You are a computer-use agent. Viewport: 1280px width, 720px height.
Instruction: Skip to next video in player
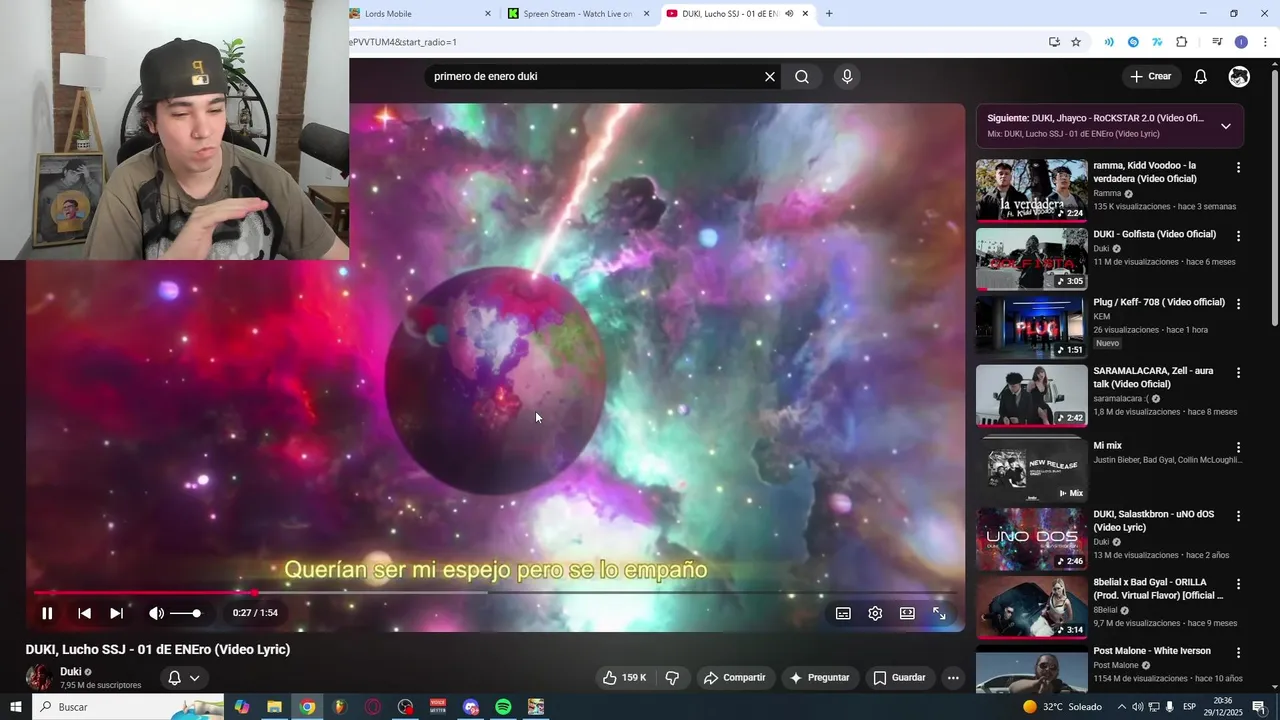pyautogui.click(x=116, y=613)
